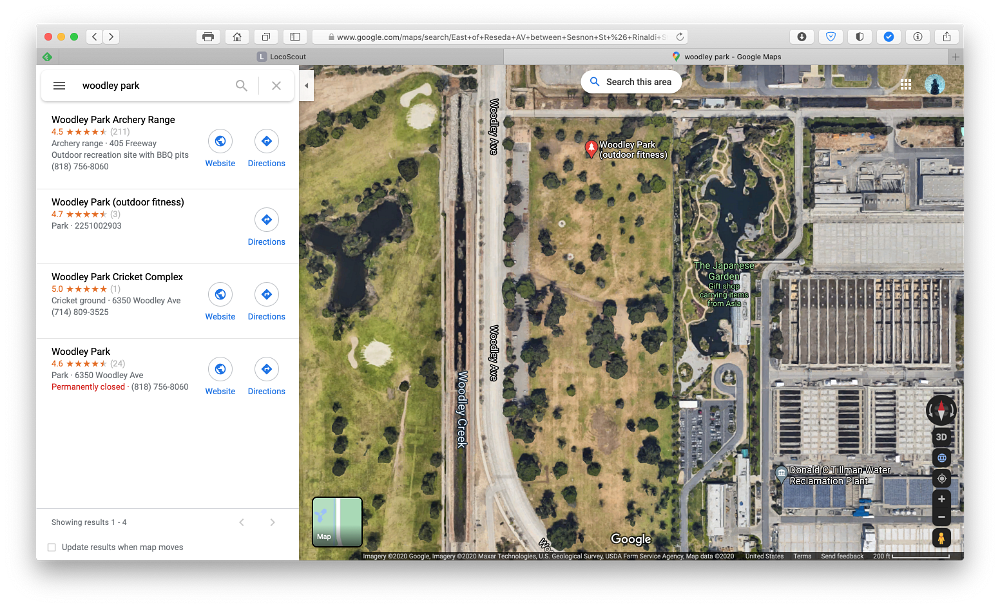Open the Google Maps hamburger menu
Viewport: 1000px width, 608px height.
[x=59, y=85]
